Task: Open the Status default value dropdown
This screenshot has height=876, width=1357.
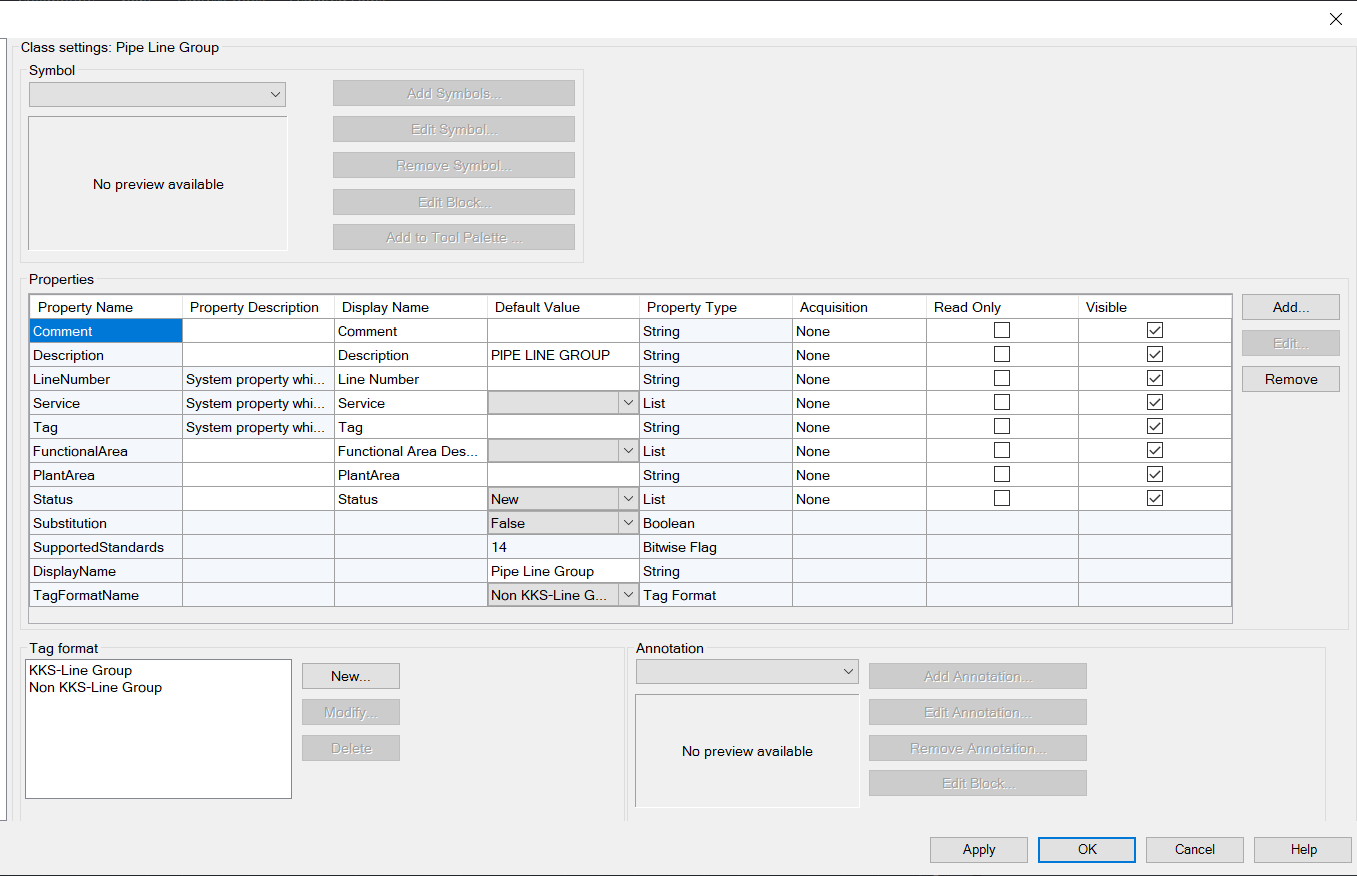Action: [628, 498]
